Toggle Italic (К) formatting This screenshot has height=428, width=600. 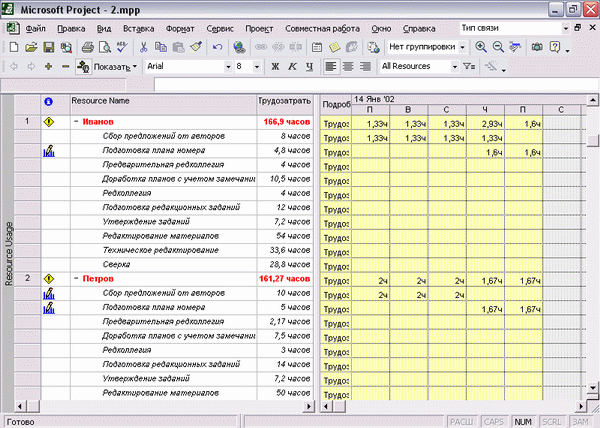click(292, 67)
